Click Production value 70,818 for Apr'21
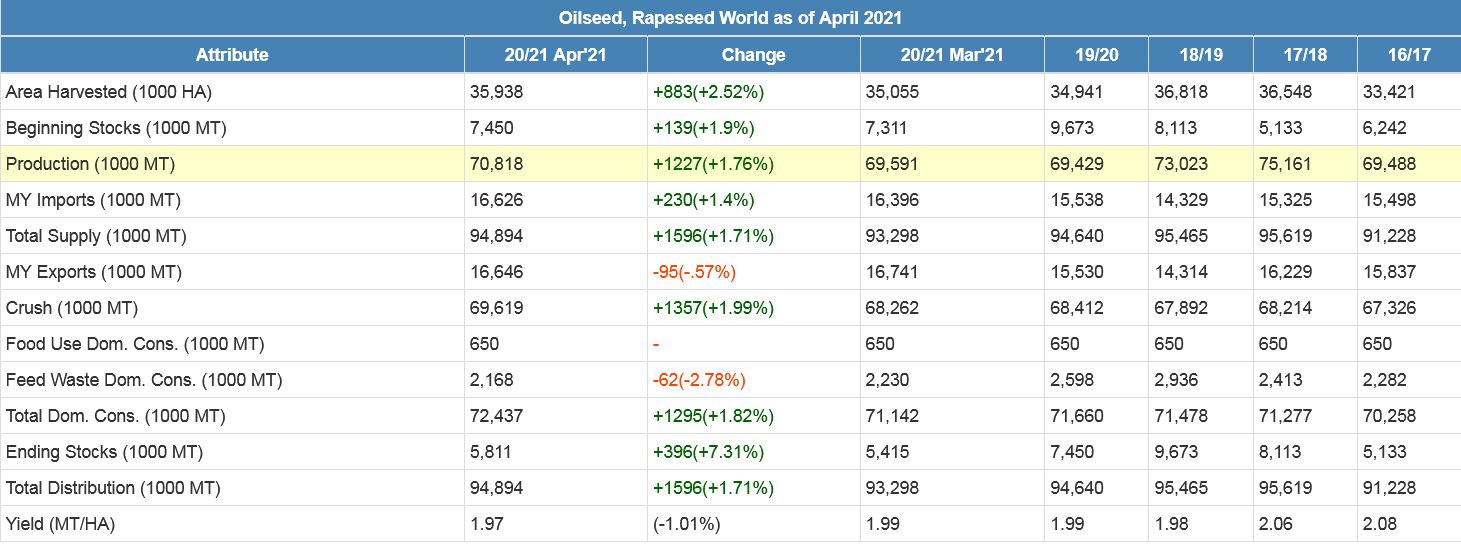The width and height of the screenshot is (1461, 547). (497, 164)
